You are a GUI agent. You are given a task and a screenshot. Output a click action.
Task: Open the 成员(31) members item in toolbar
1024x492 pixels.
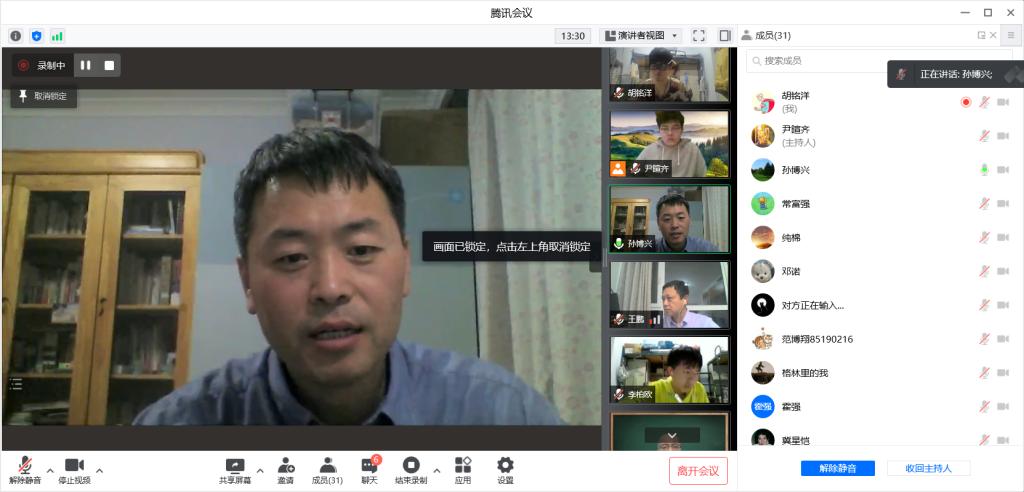(x=327, y=469)
